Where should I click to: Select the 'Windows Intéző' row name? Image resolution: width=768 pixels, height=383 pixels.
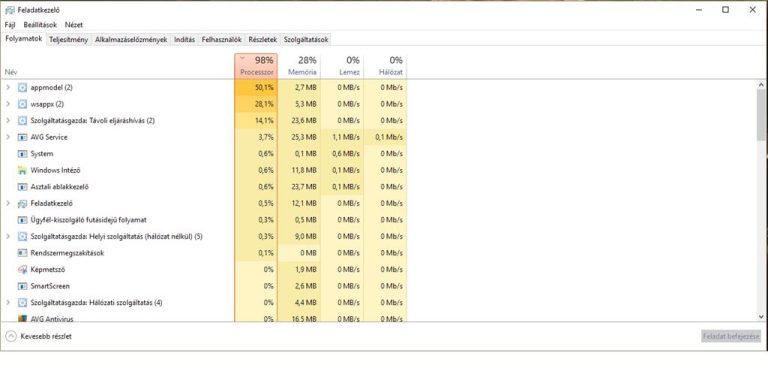click(55, 170)
